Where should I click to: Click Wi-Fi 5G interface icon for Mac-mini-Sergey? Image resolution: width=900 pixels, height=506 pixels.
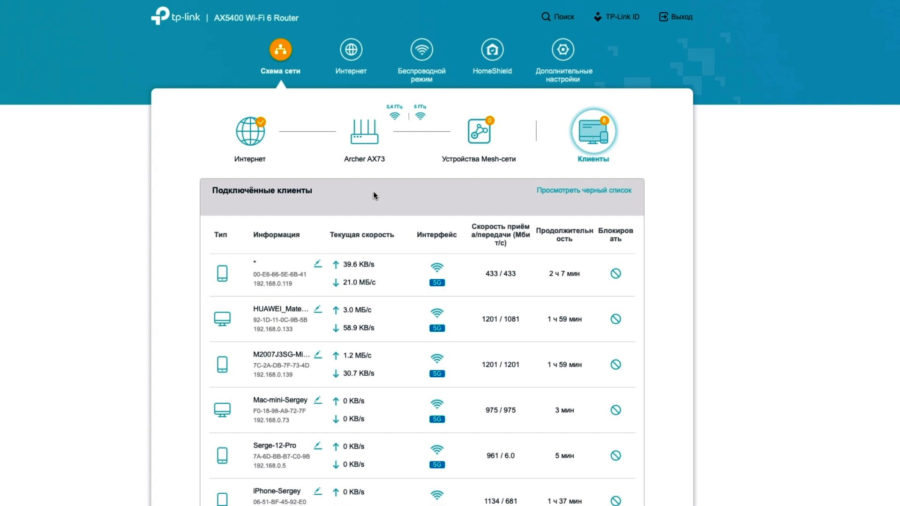click(437, 411)
